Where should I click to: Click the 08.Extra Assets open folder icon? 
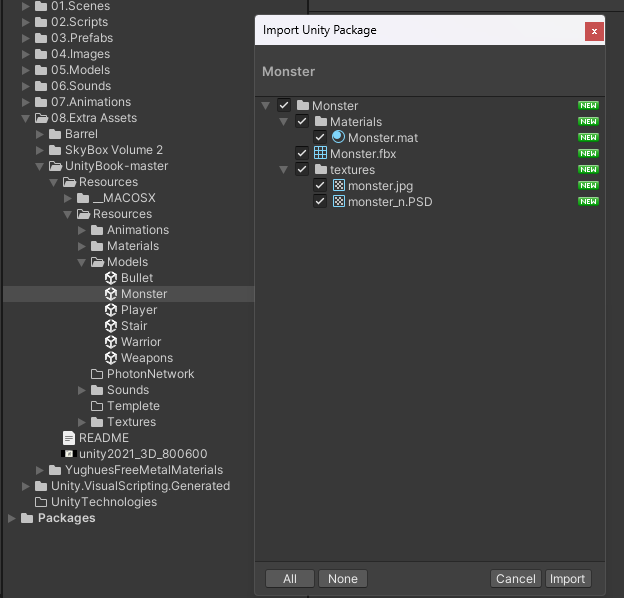click(41, 118)
